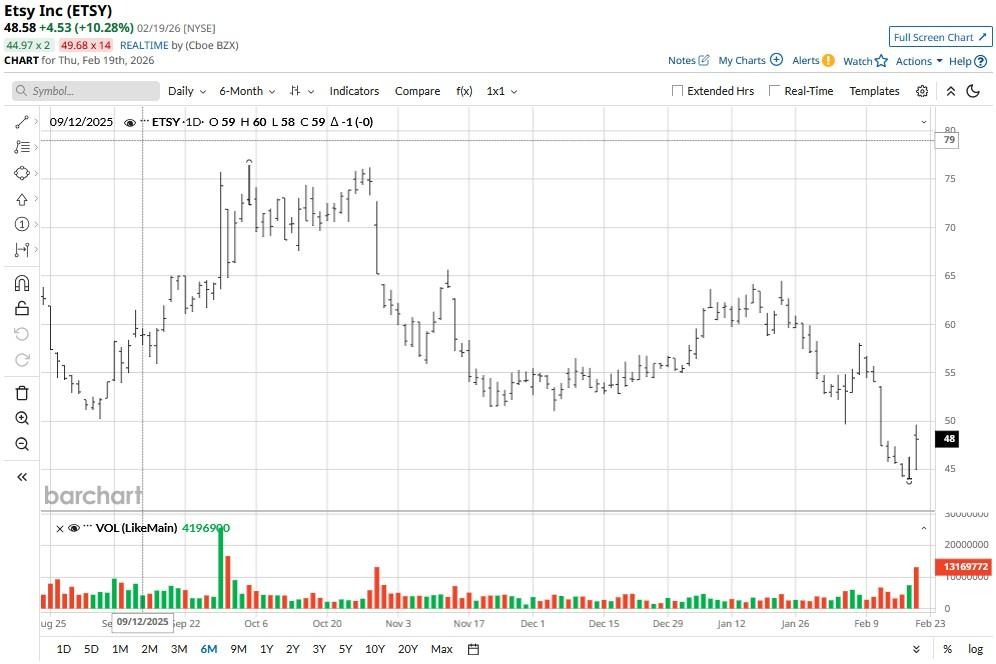
Task: Toggle the lock drawings padlock
Action: (22, 308)
